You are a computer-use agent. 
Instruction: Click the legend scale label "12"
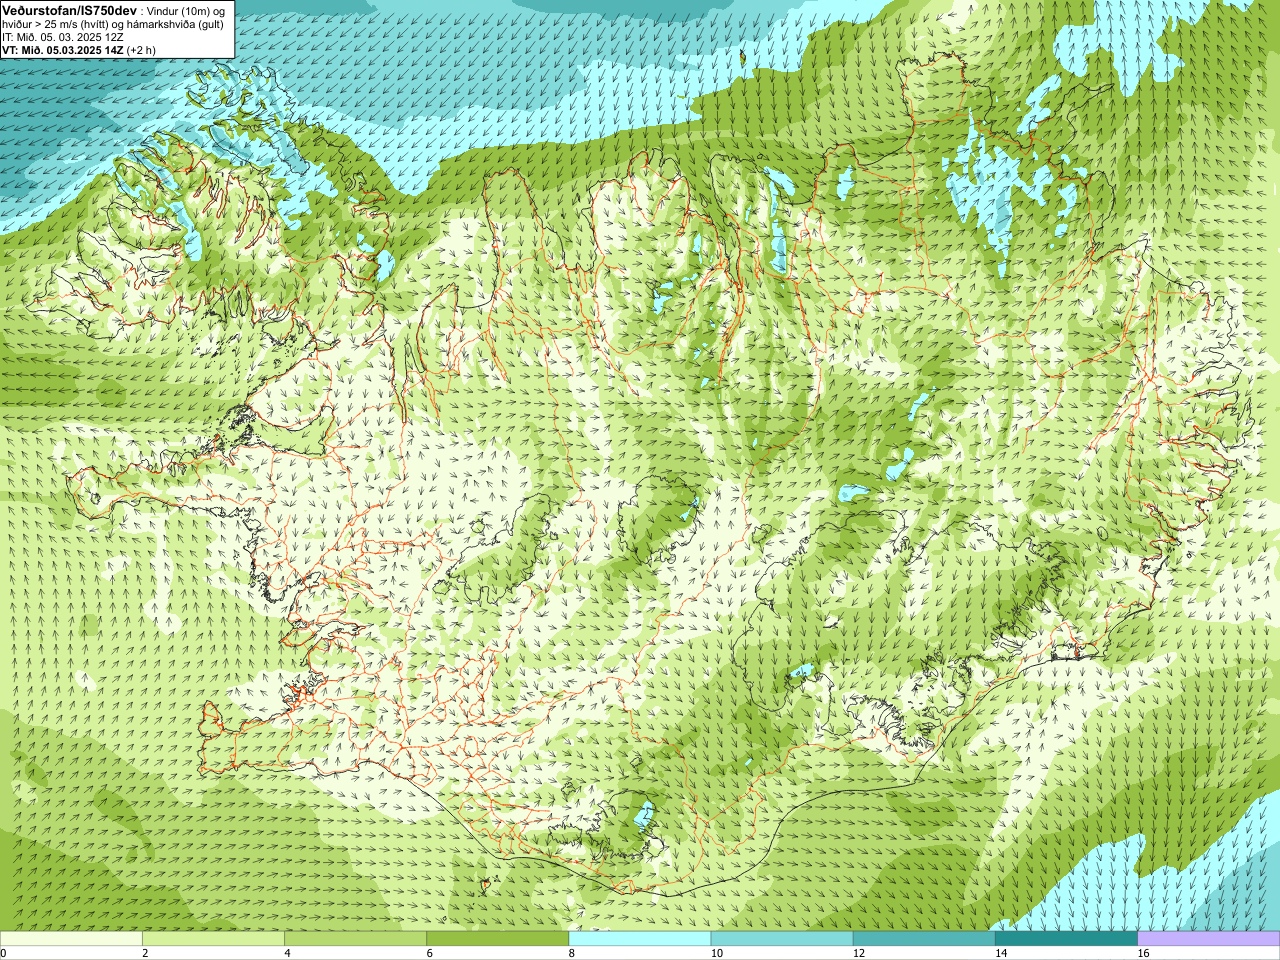click(x=858, y=953)
